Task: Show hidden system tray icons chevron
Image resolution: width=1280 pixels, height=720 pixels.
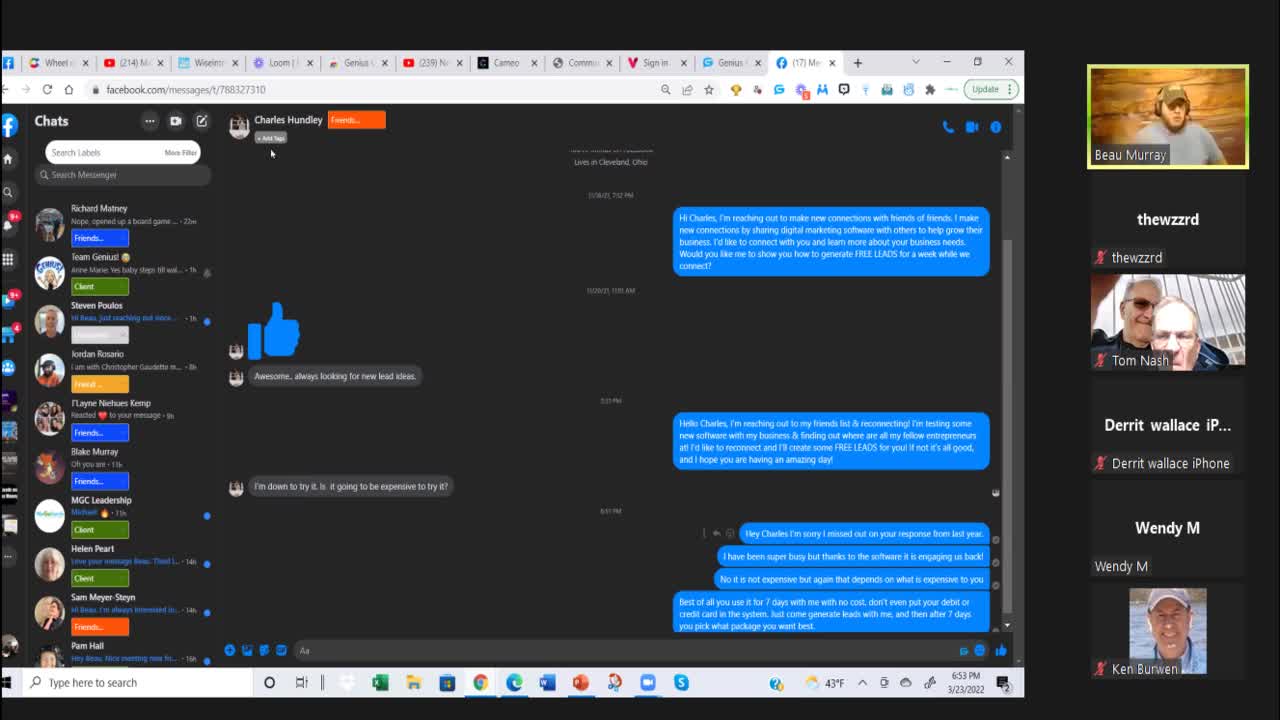Action: click(x=862, y=683)
